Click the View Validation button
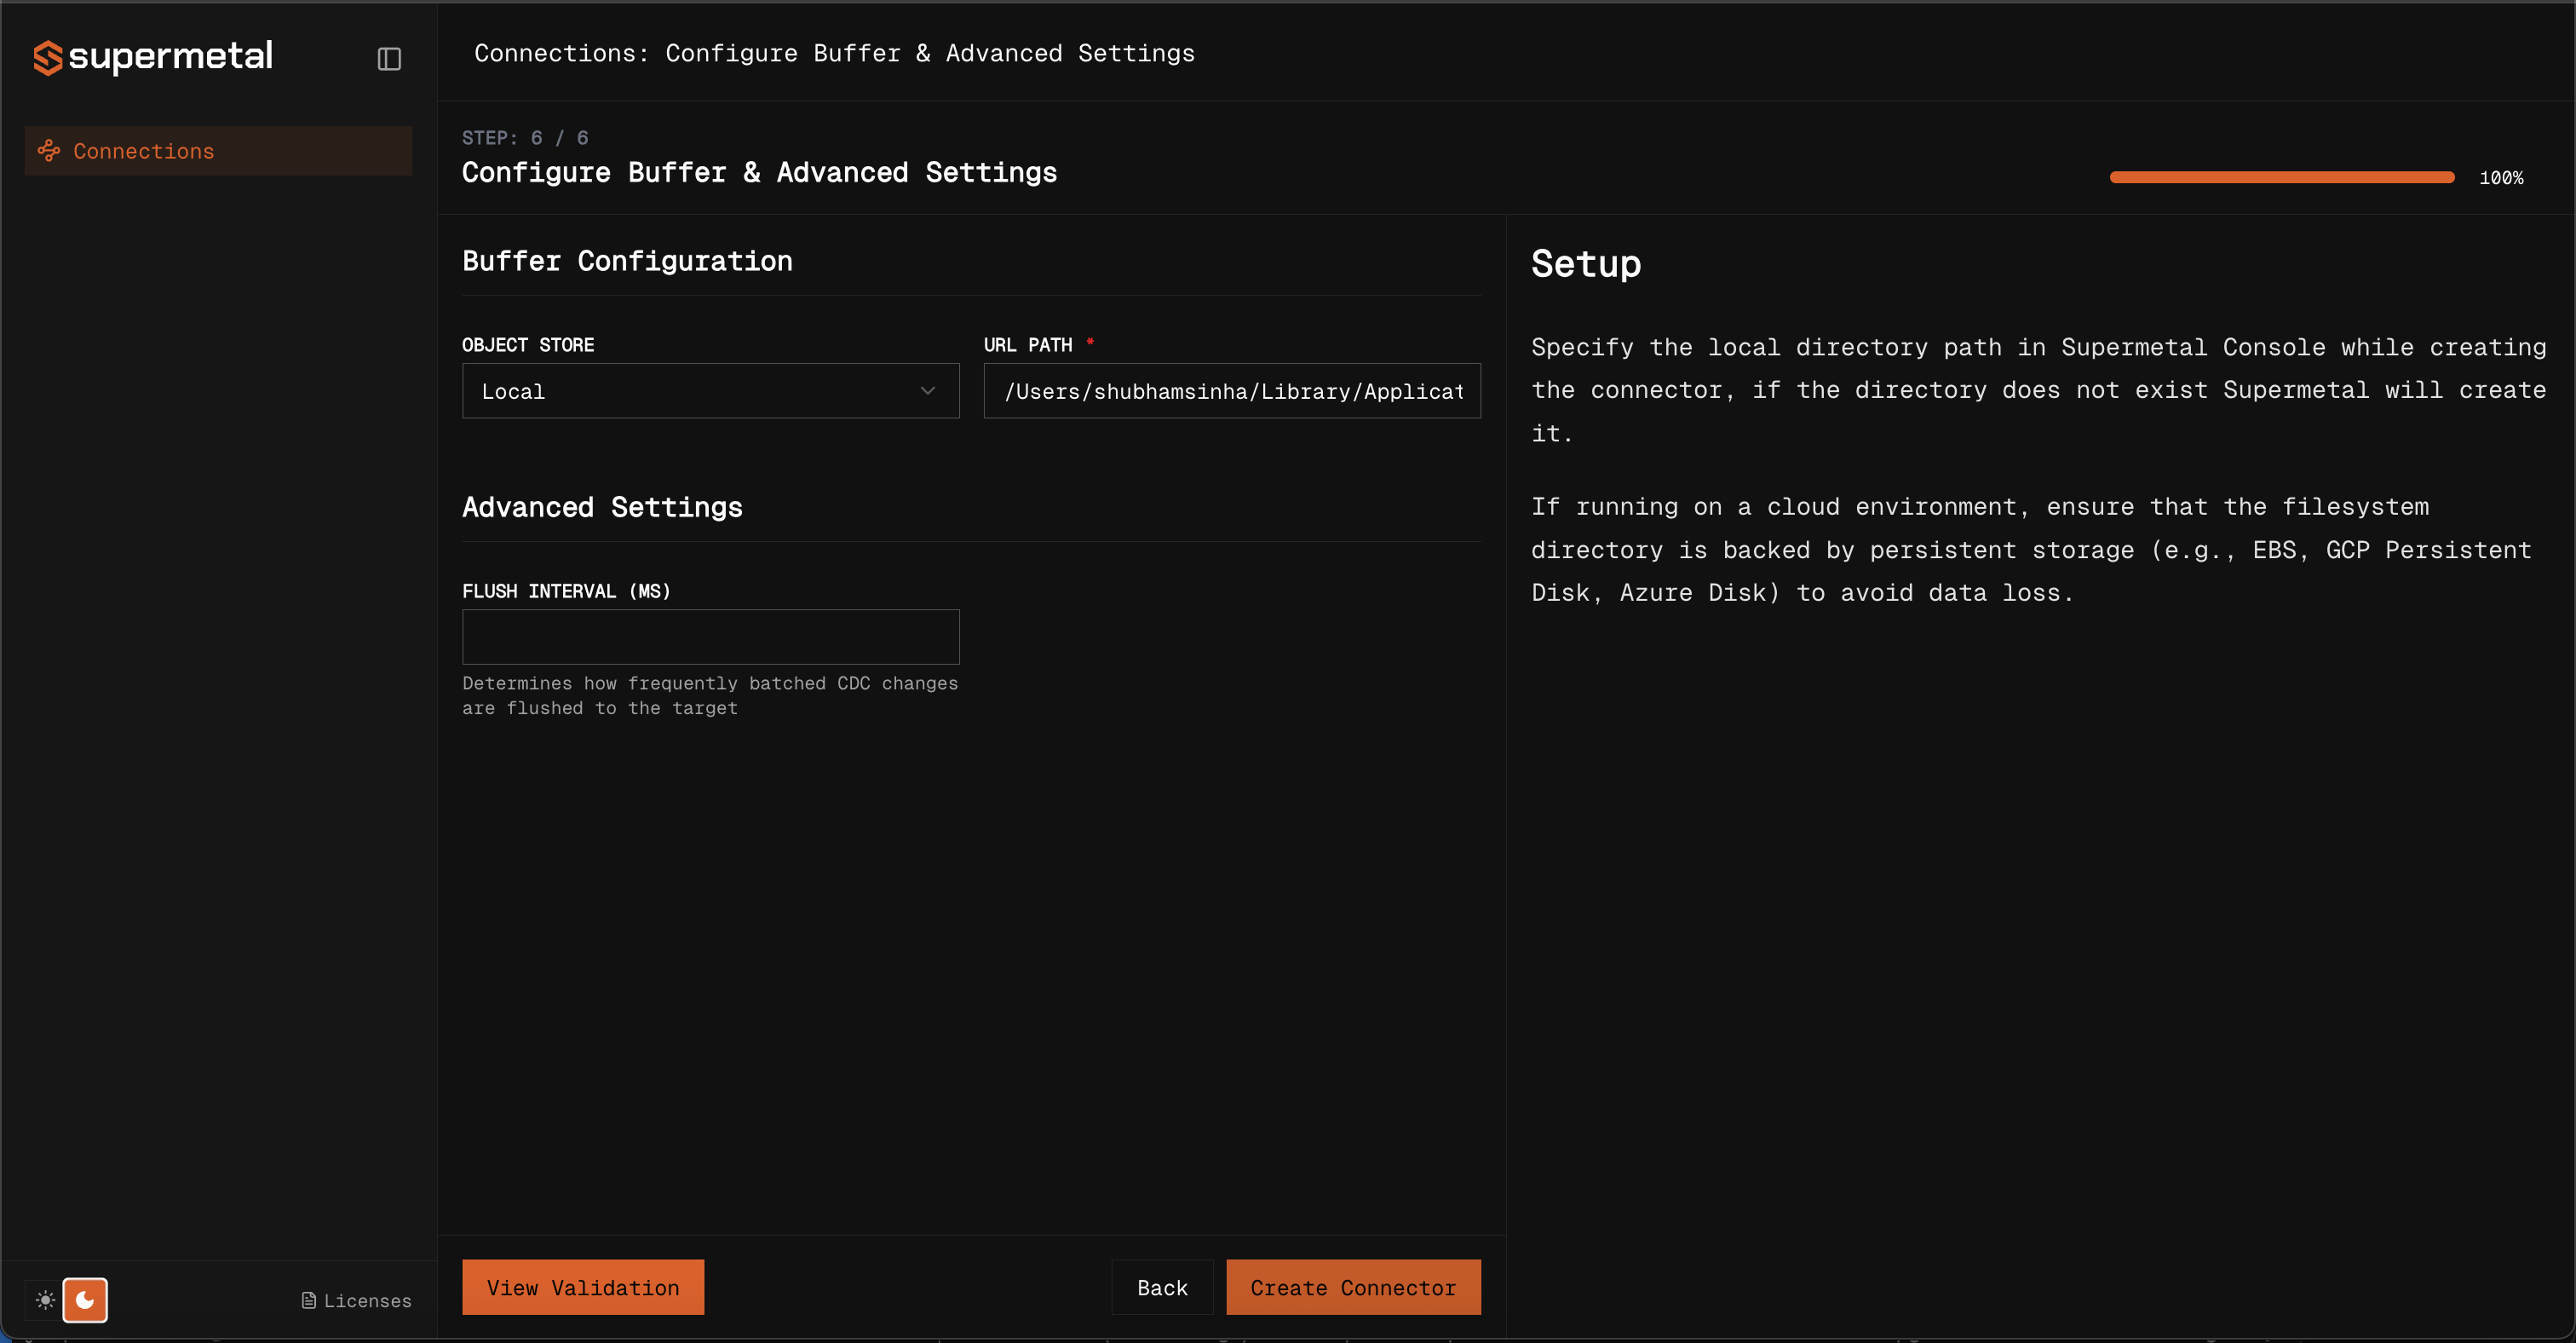The height and width of the screenshot is (1343, 2576). 583,1287
